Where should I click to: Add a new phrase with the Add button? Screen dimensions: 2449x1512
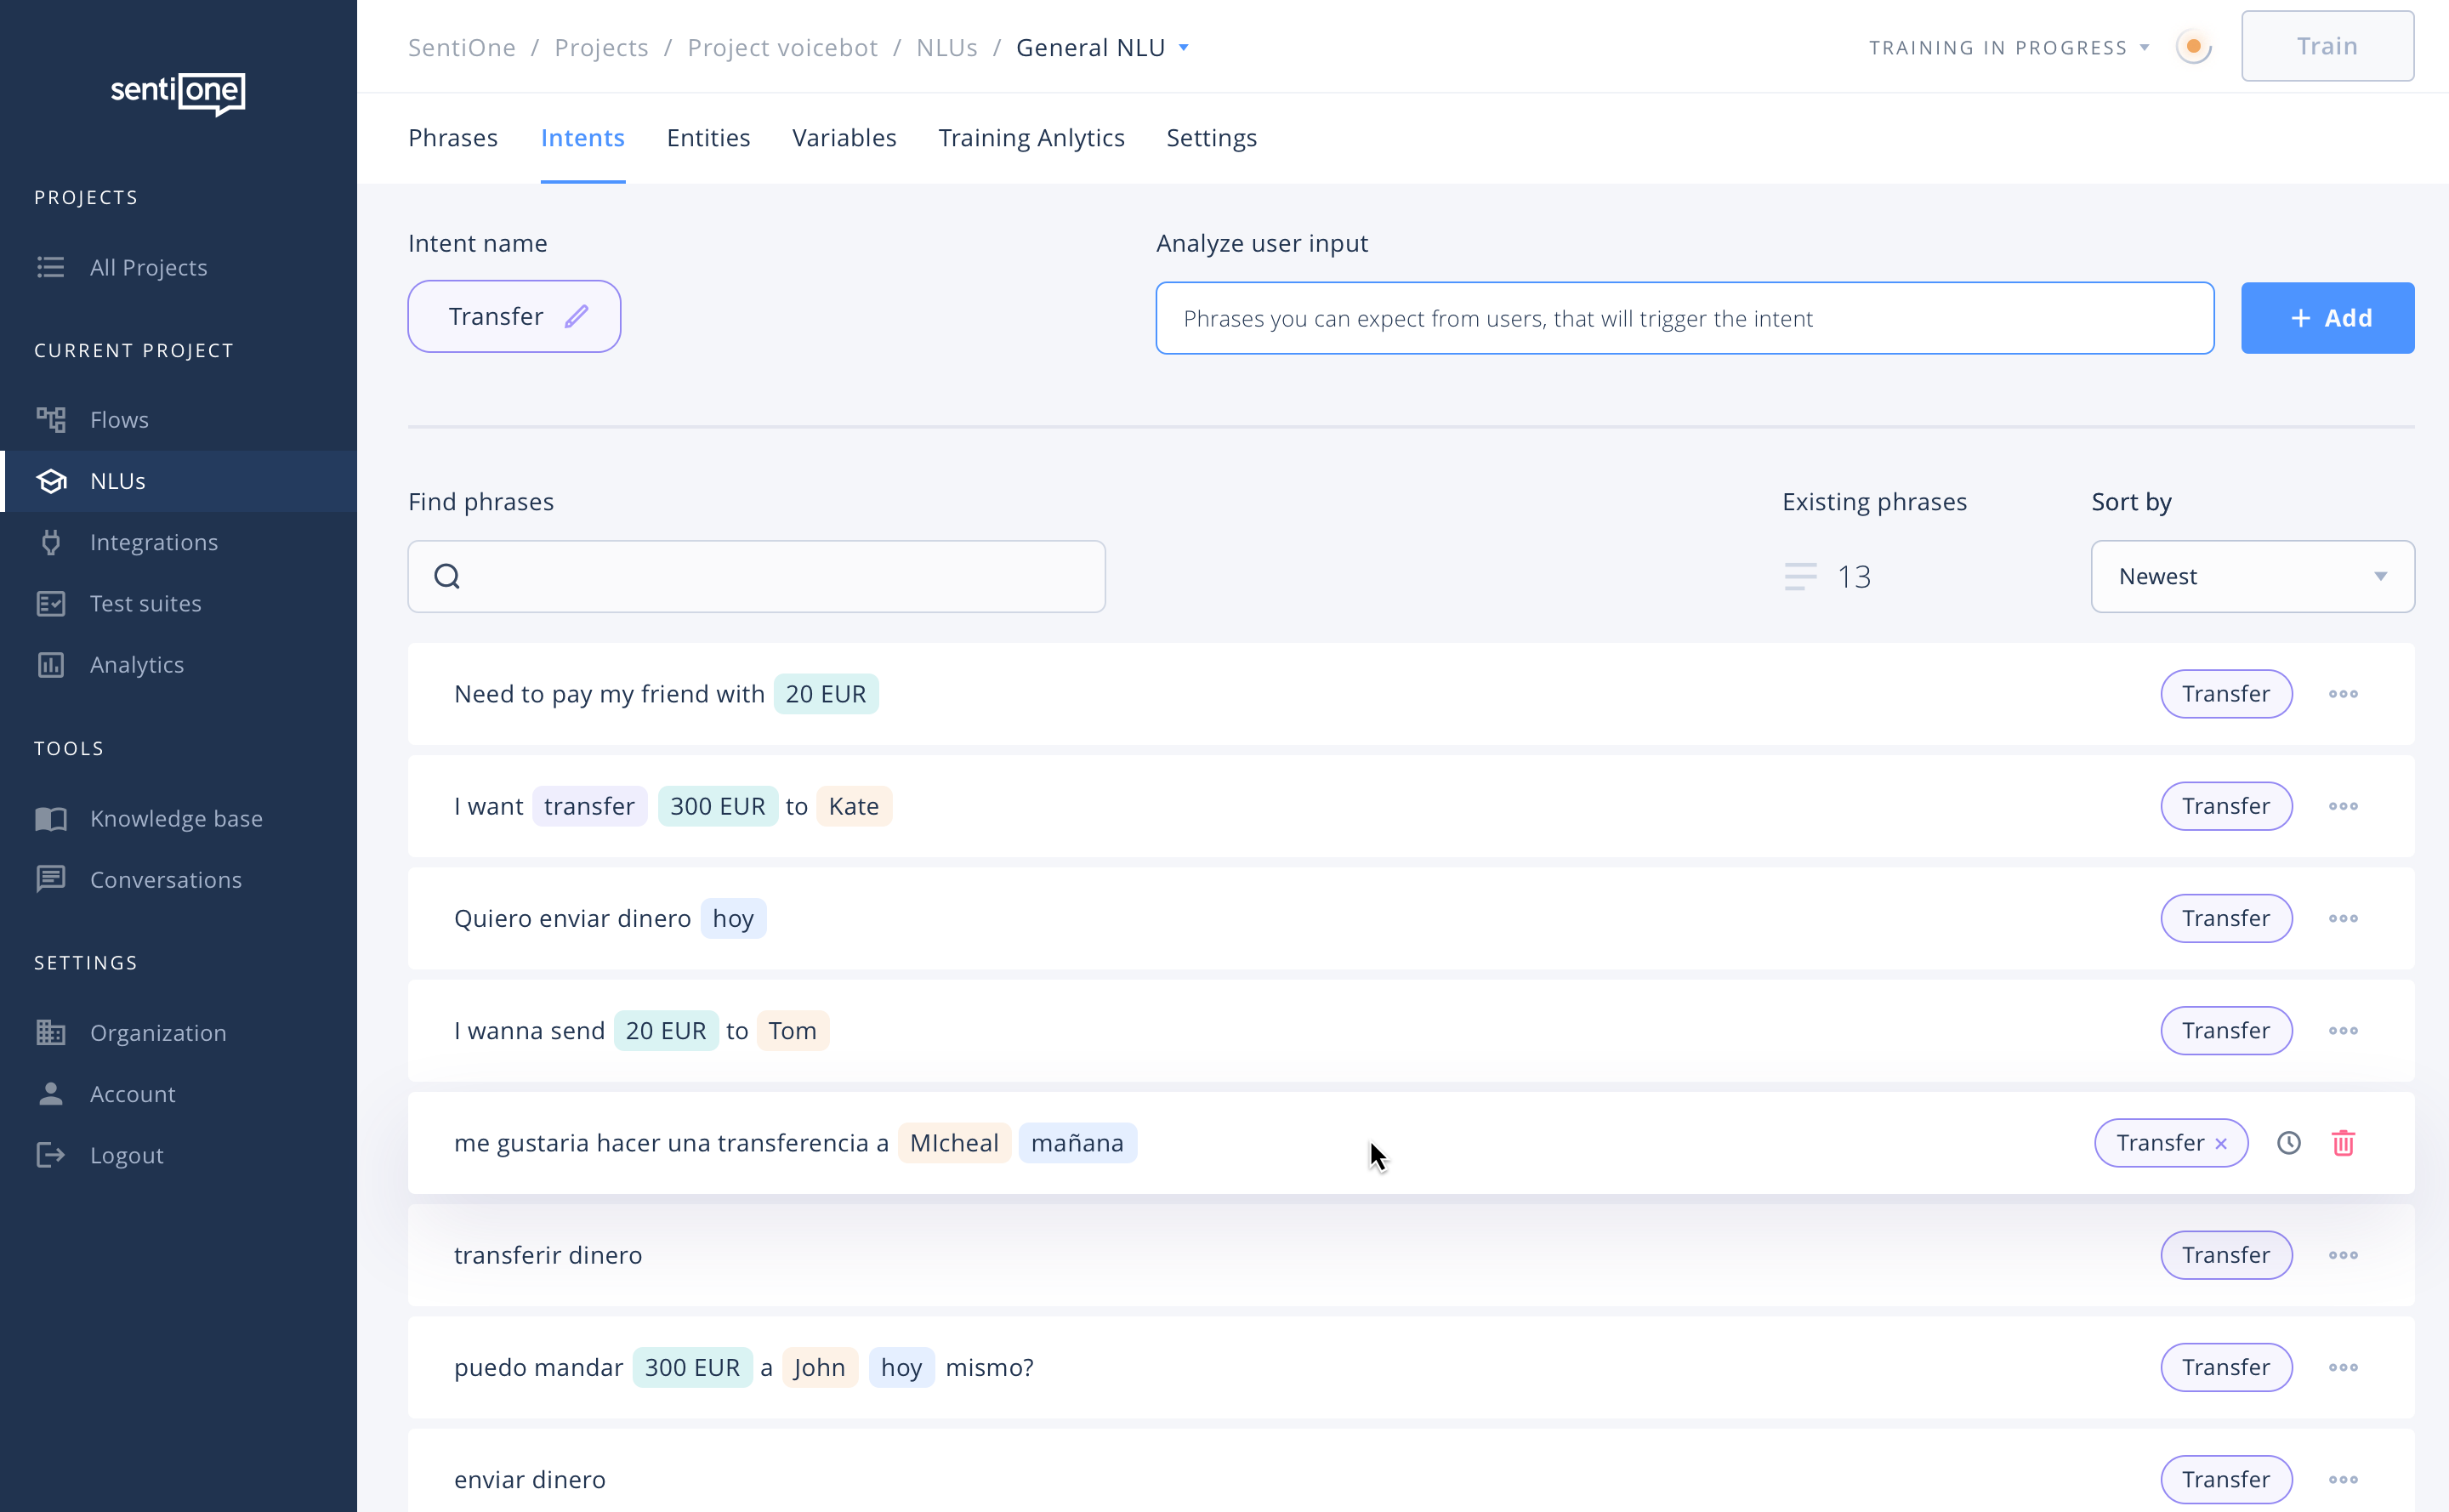click(2327, 317)
